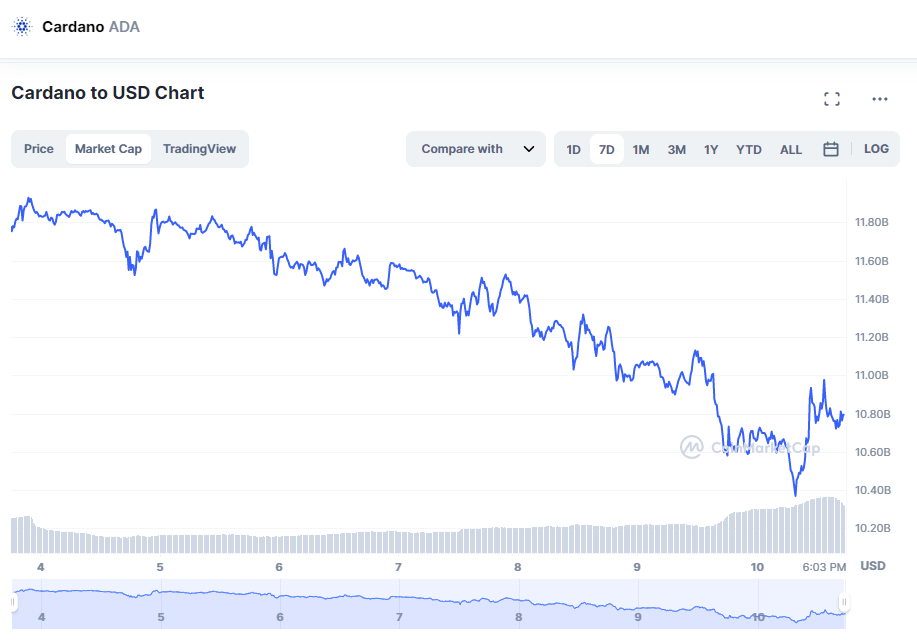The height and width of the screenshot is (640, 917).
Task: Click the 10.60B axis label
Action: (873, 452)
